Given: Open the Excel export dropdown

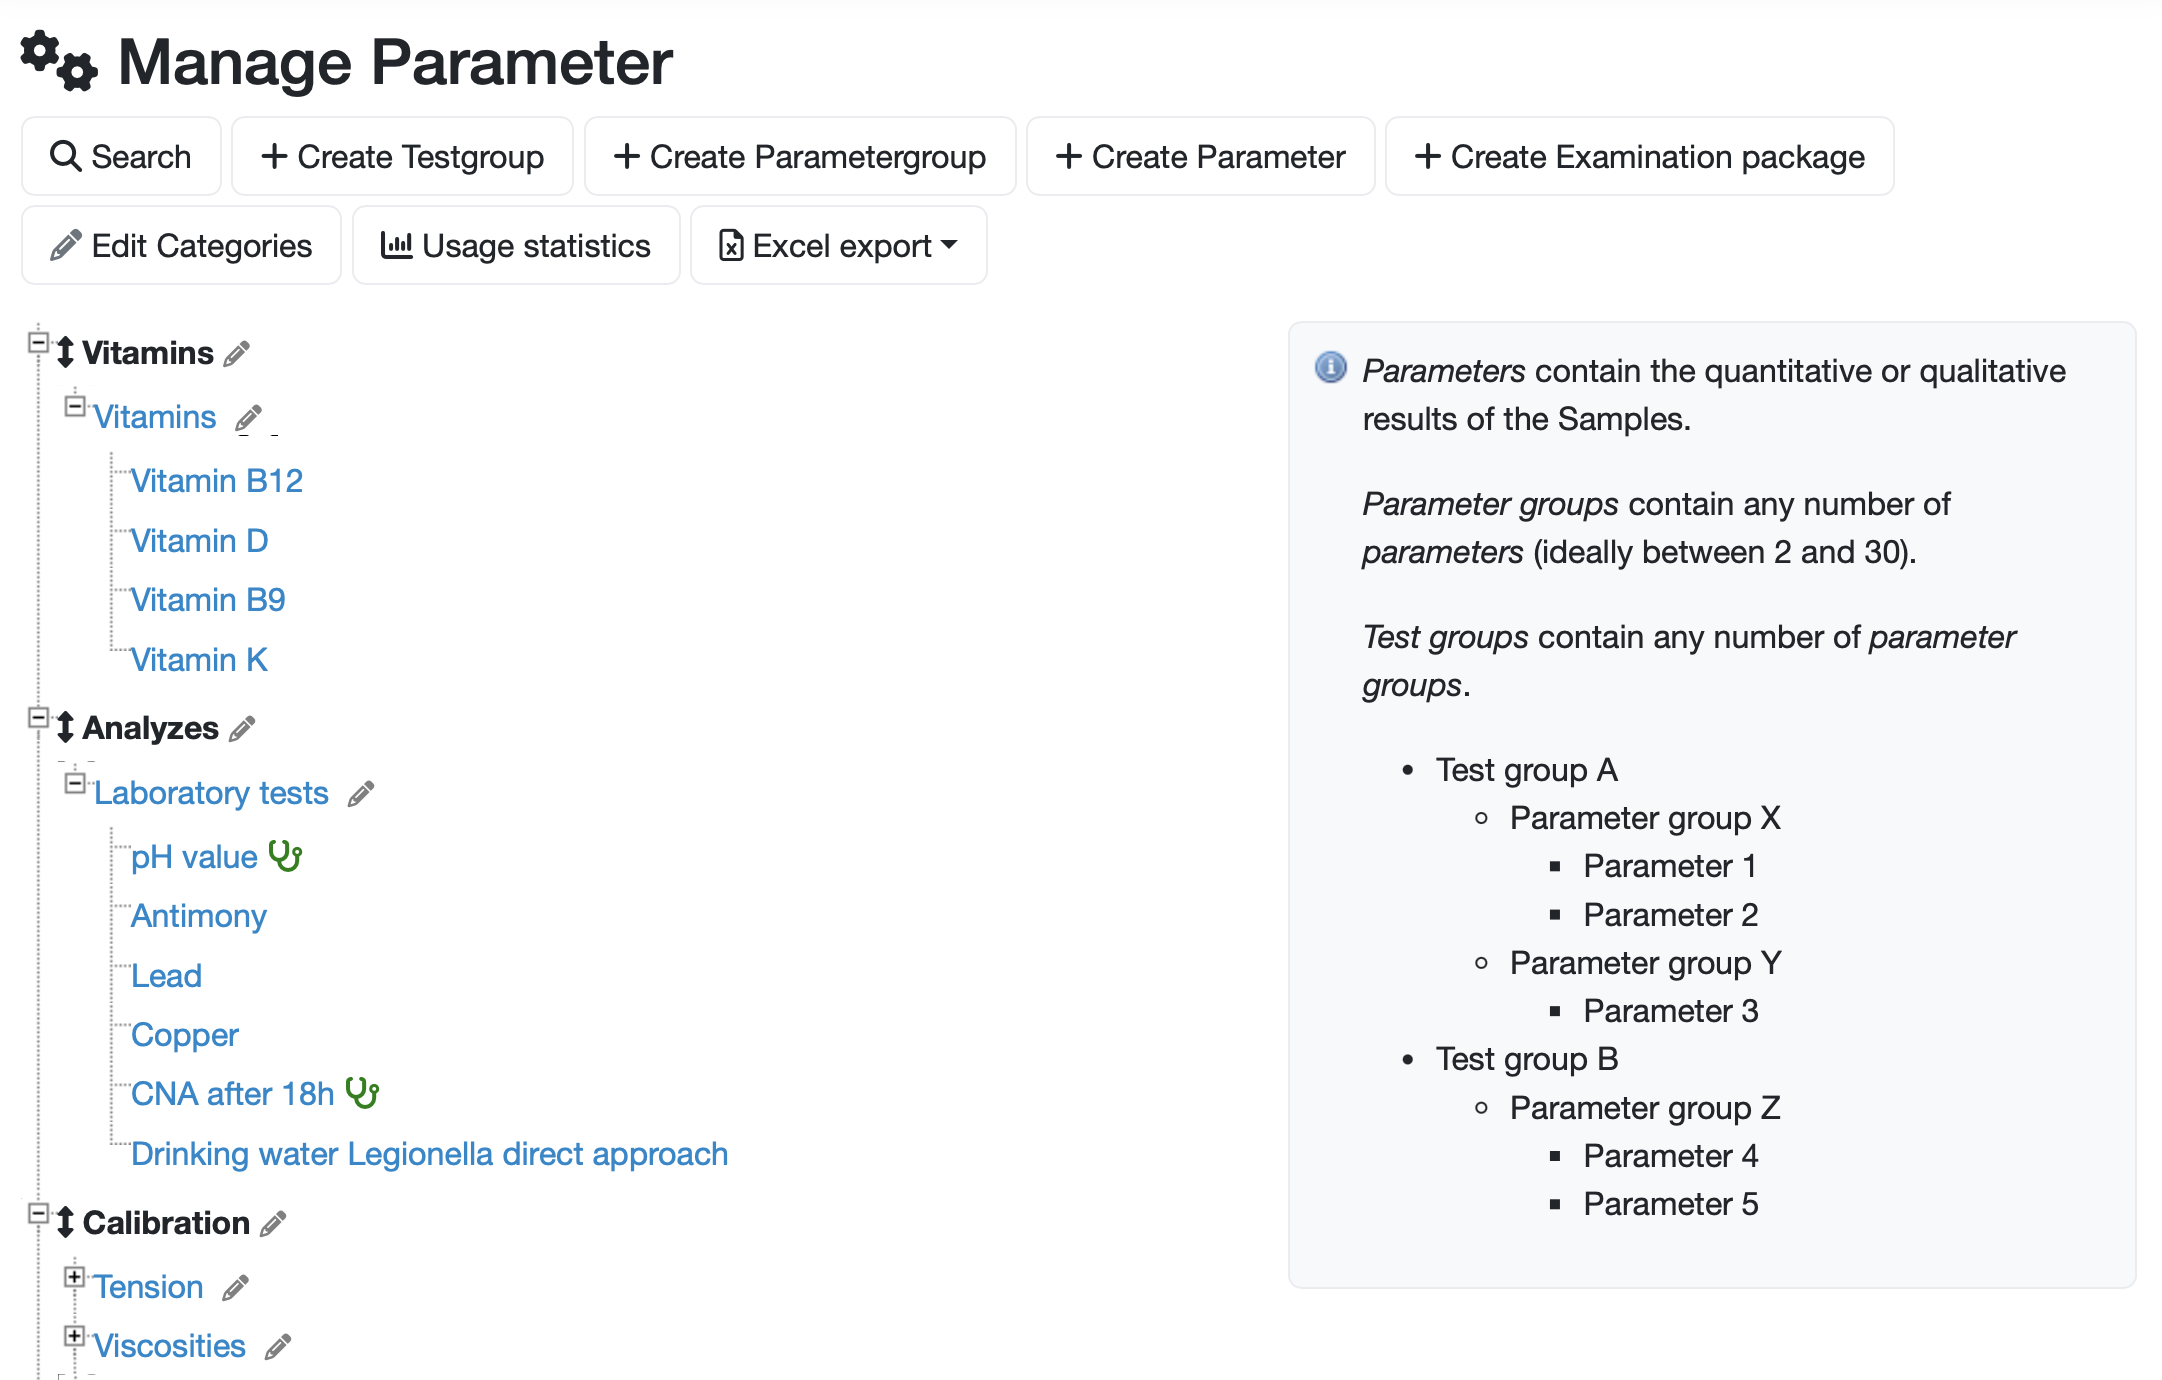Looking at the screenshot, I should 838,246.
